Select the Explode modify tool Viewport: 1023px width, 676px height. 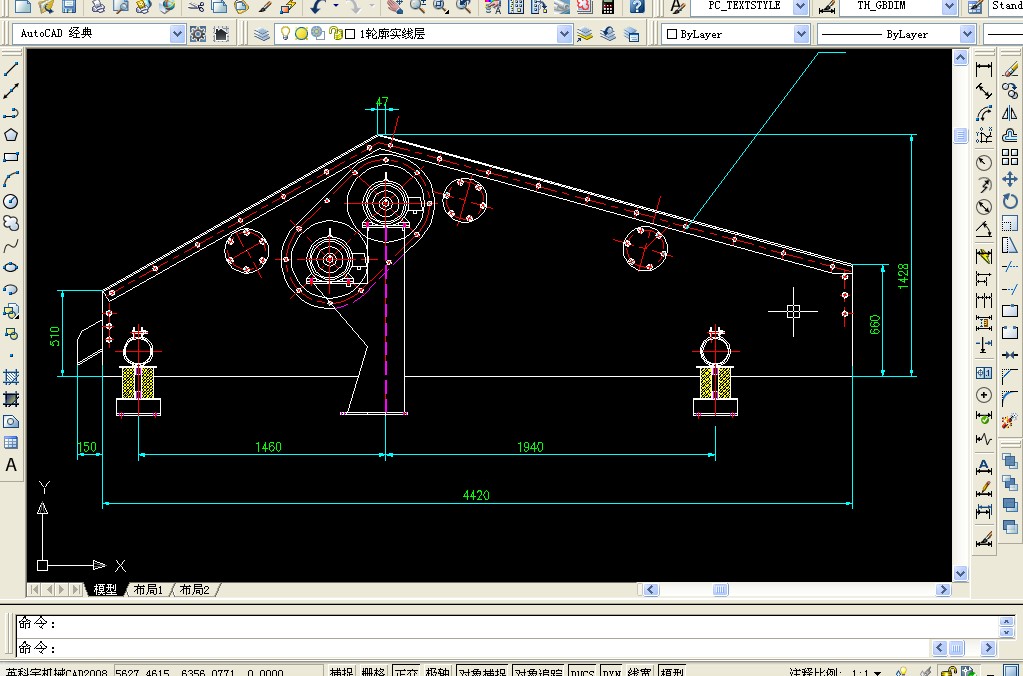pyautogui.click(x=1010, y=421)
